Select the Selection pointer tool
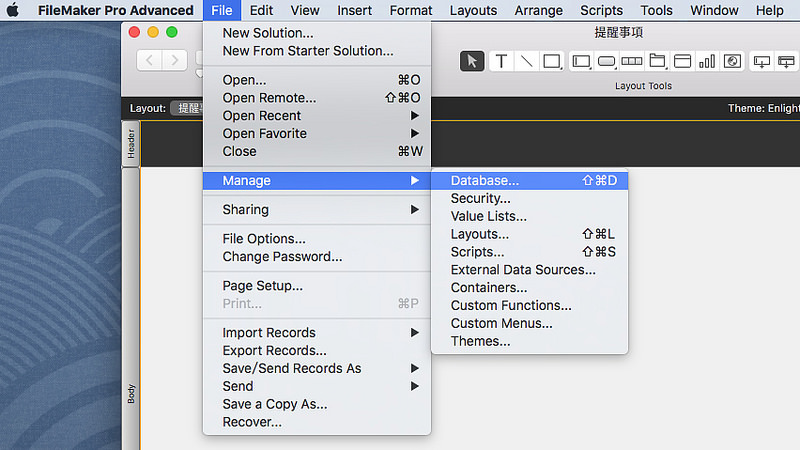The height and width of the screenshot is (450, 800). 472,61
